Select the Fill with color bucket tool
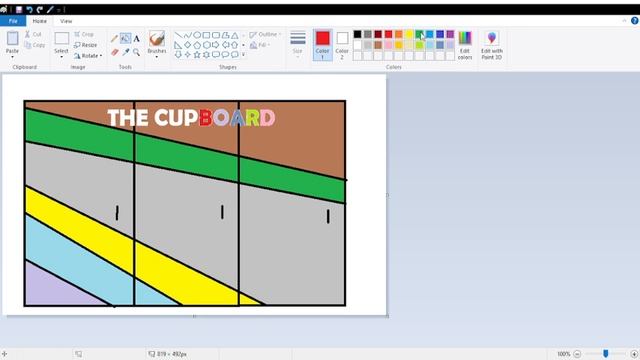The width and height of the screenshot is (640, 360). click(126, 39)
